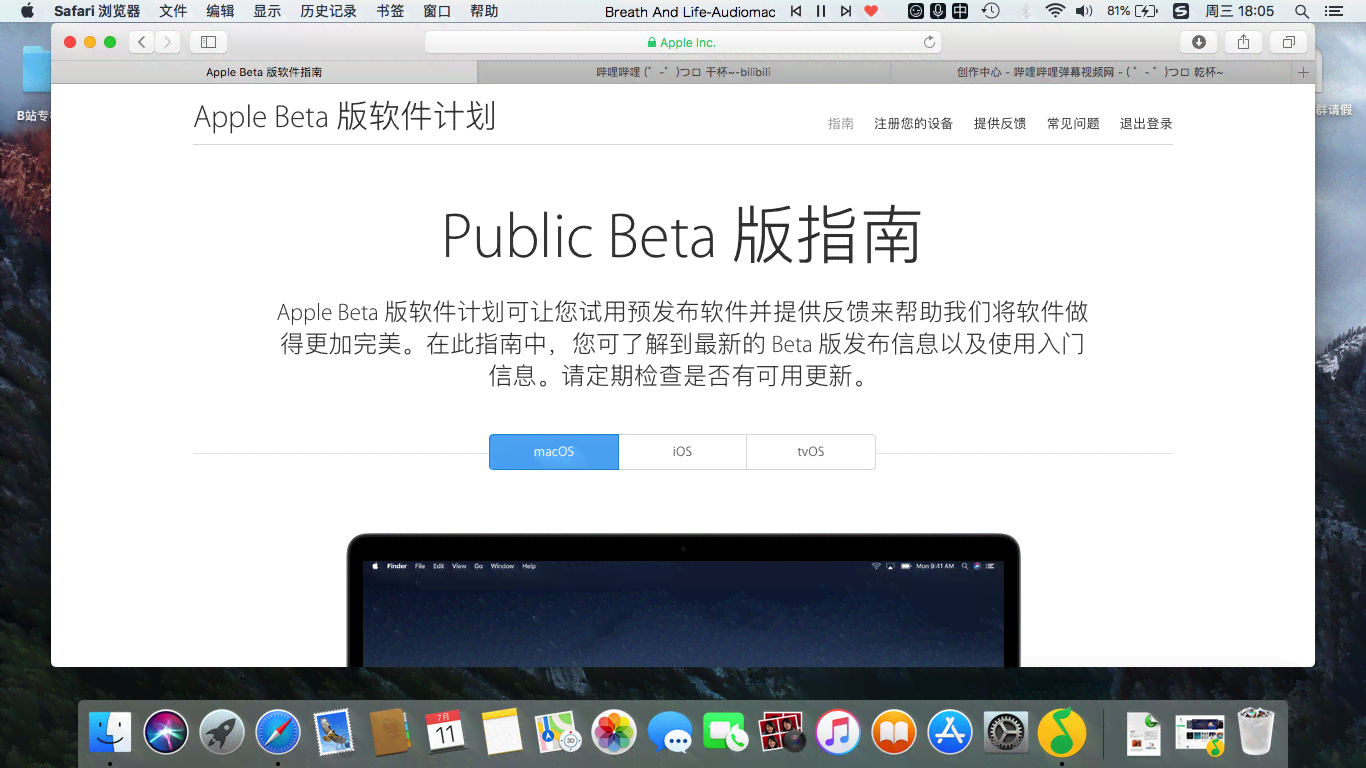The image size is (1366, 768).
Task: Open the 编辑 menu
Action: 220,11
